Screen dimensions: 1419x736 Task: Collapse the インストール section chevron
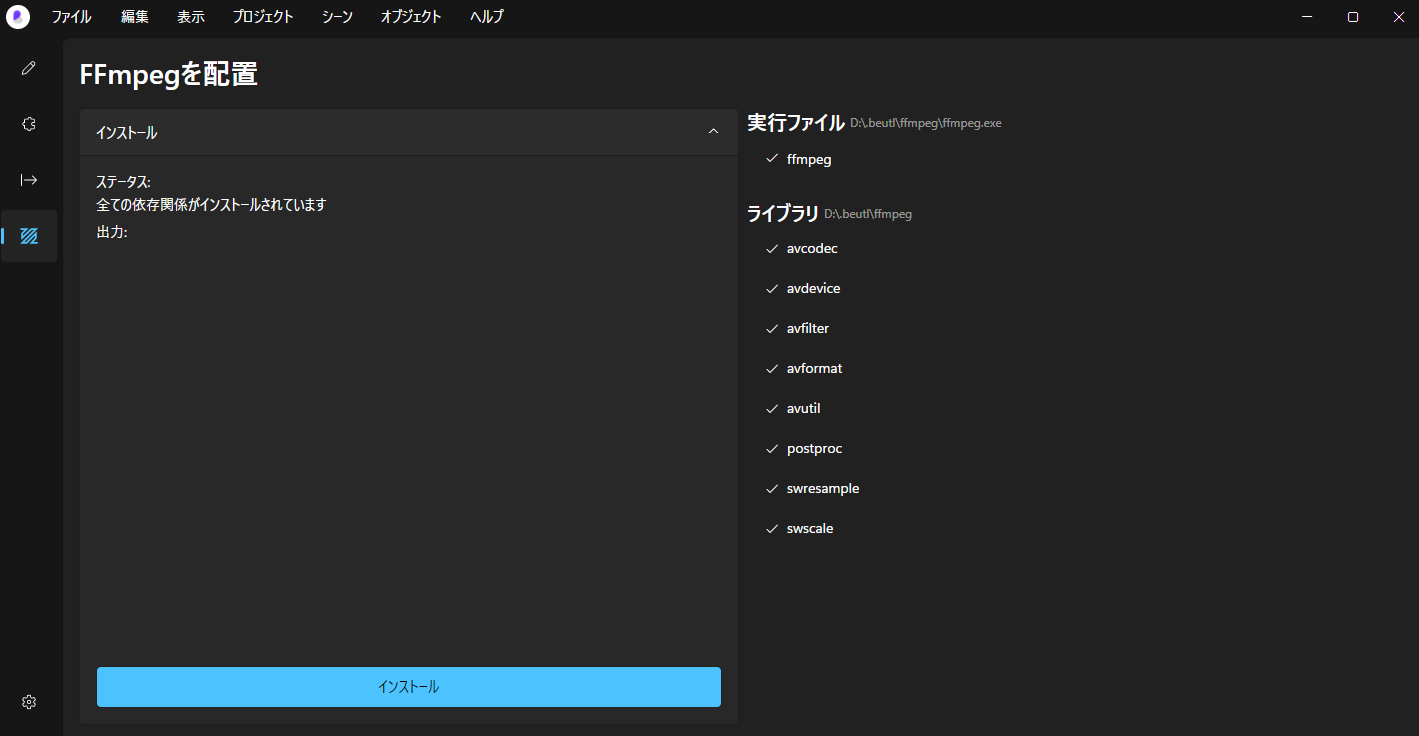click(713, 132)
